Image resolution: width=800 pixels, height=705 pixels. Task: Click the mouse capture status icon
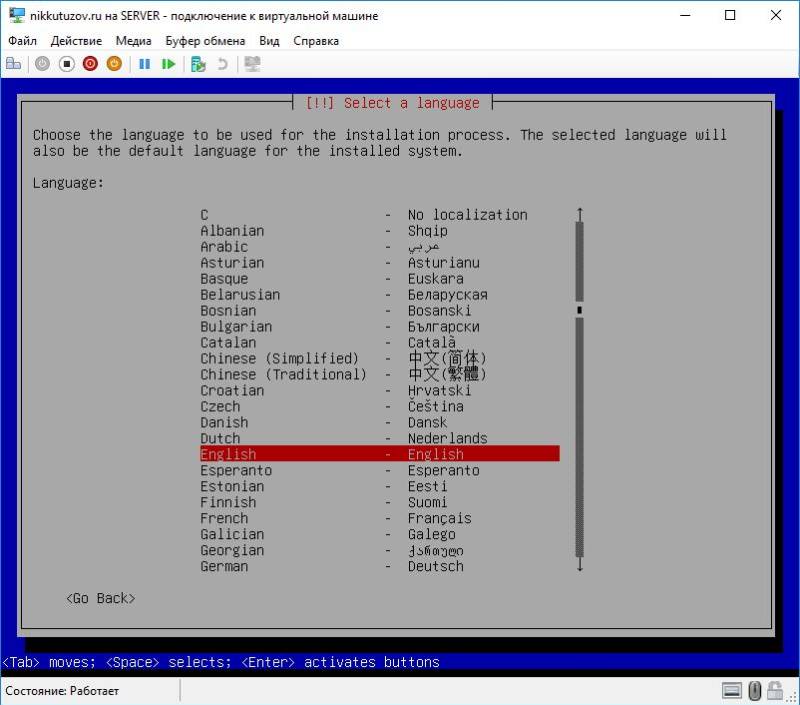pyautogui.click(x=754, y=691)
